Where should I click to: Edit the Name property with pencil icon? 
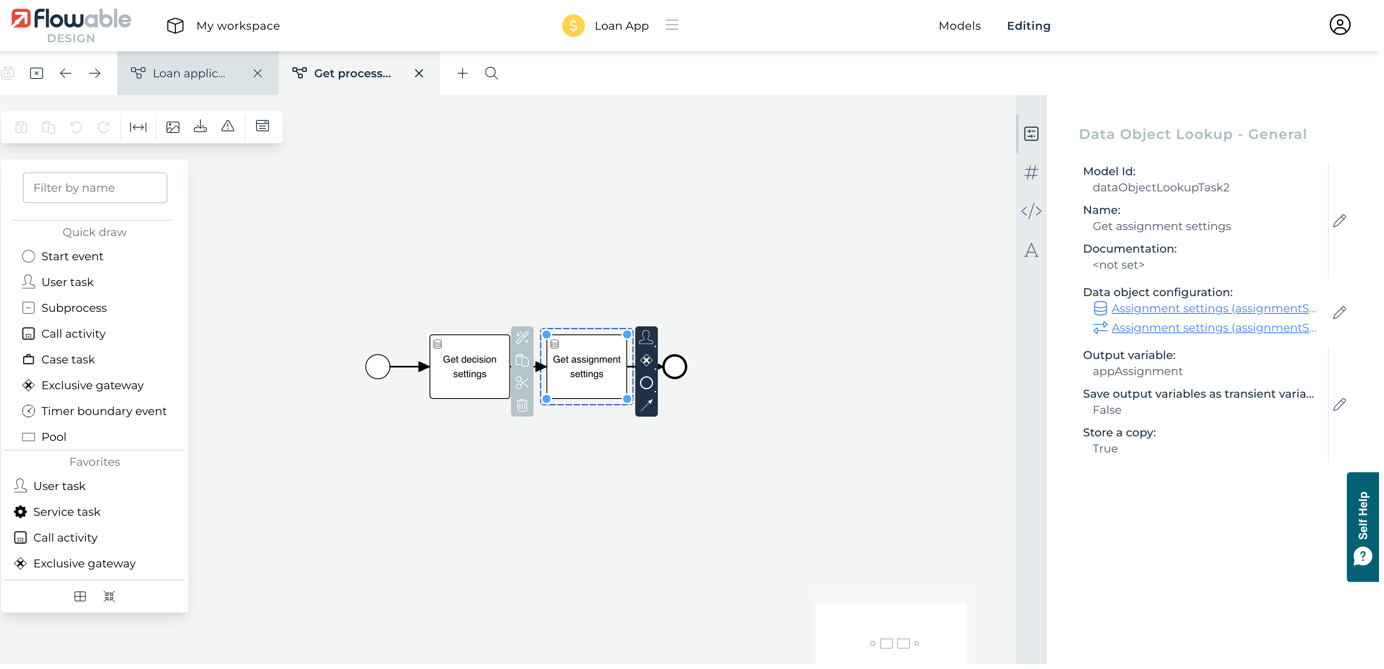click(x=1339, y=220)
